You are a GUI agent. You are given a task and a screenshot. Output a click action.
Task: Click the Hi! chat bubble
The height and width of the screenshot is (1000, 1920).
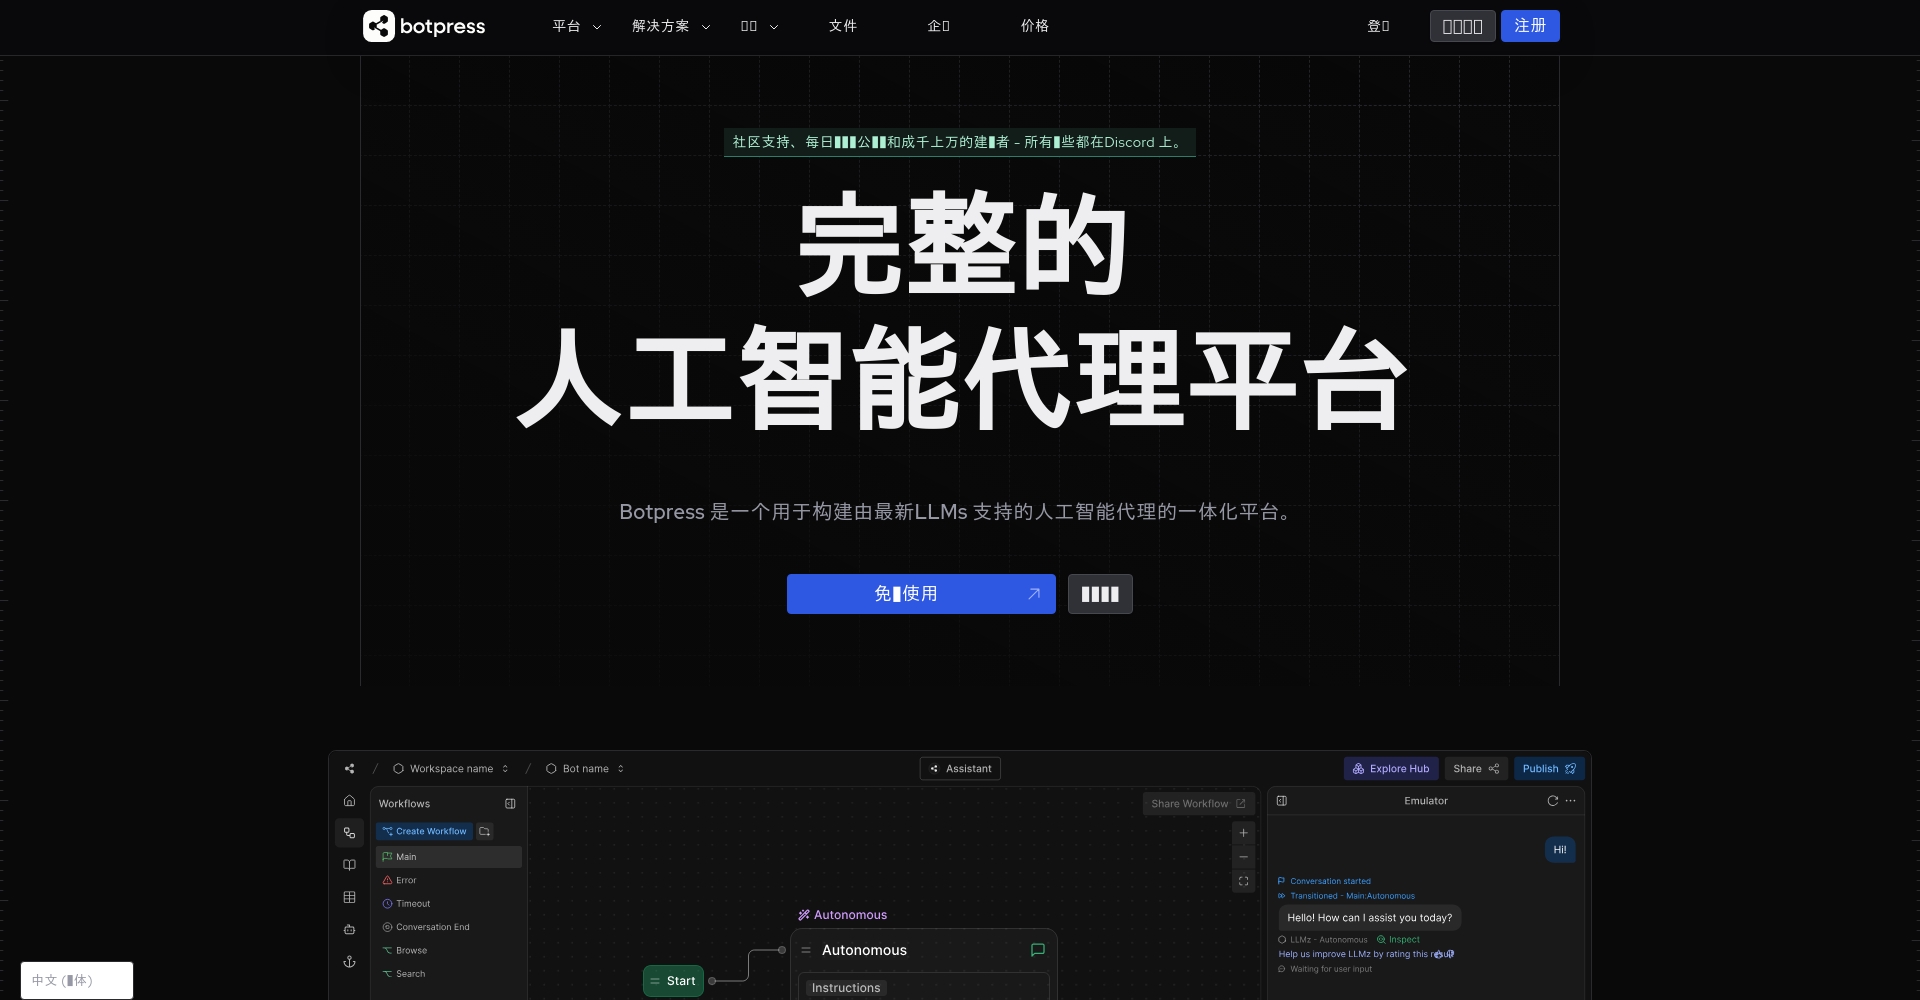[x=1560, y=850]
